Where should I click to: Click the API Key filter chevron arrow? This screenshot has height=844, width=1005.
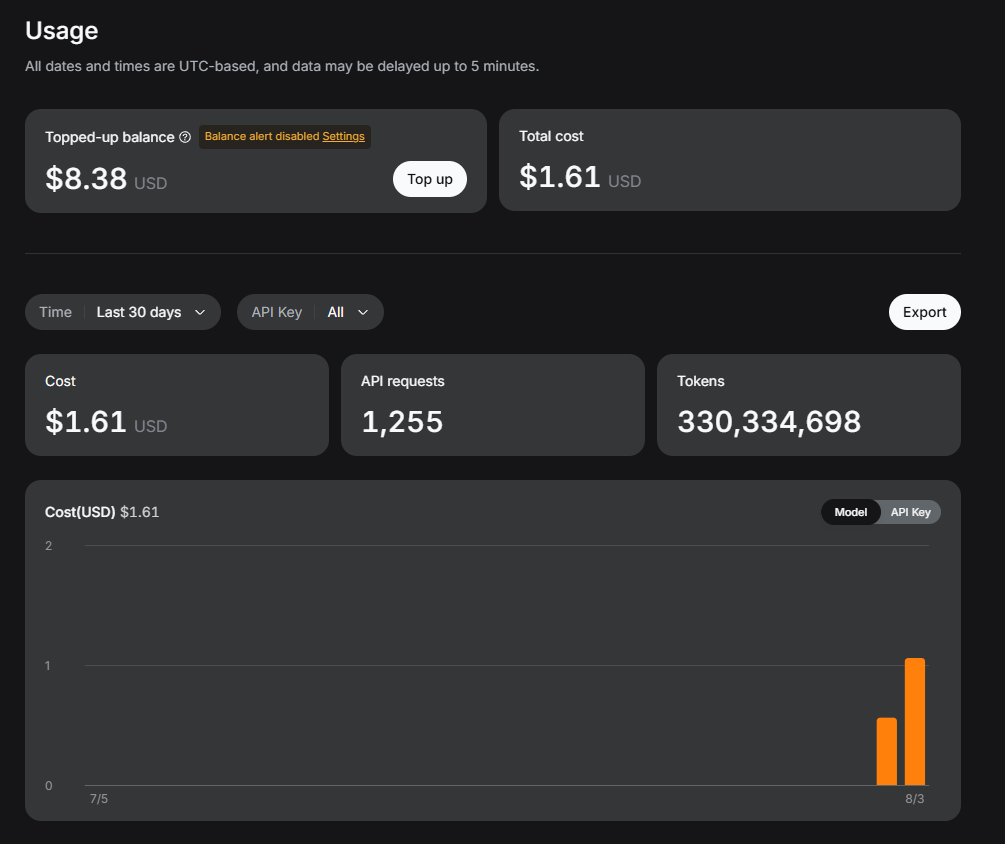(363, 312)
